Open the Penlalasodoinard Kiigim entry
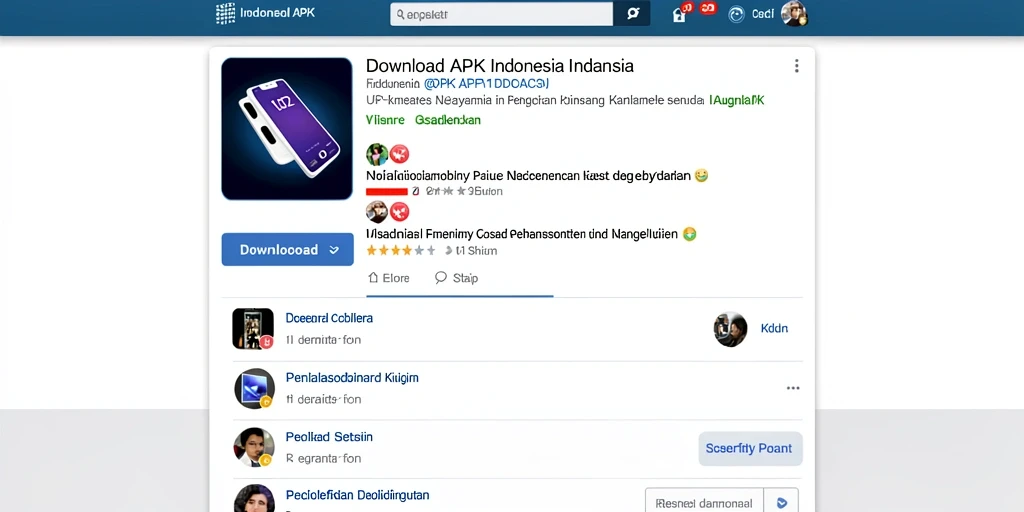This screenshot has width=1024, height=512. (x=352, y=377)
